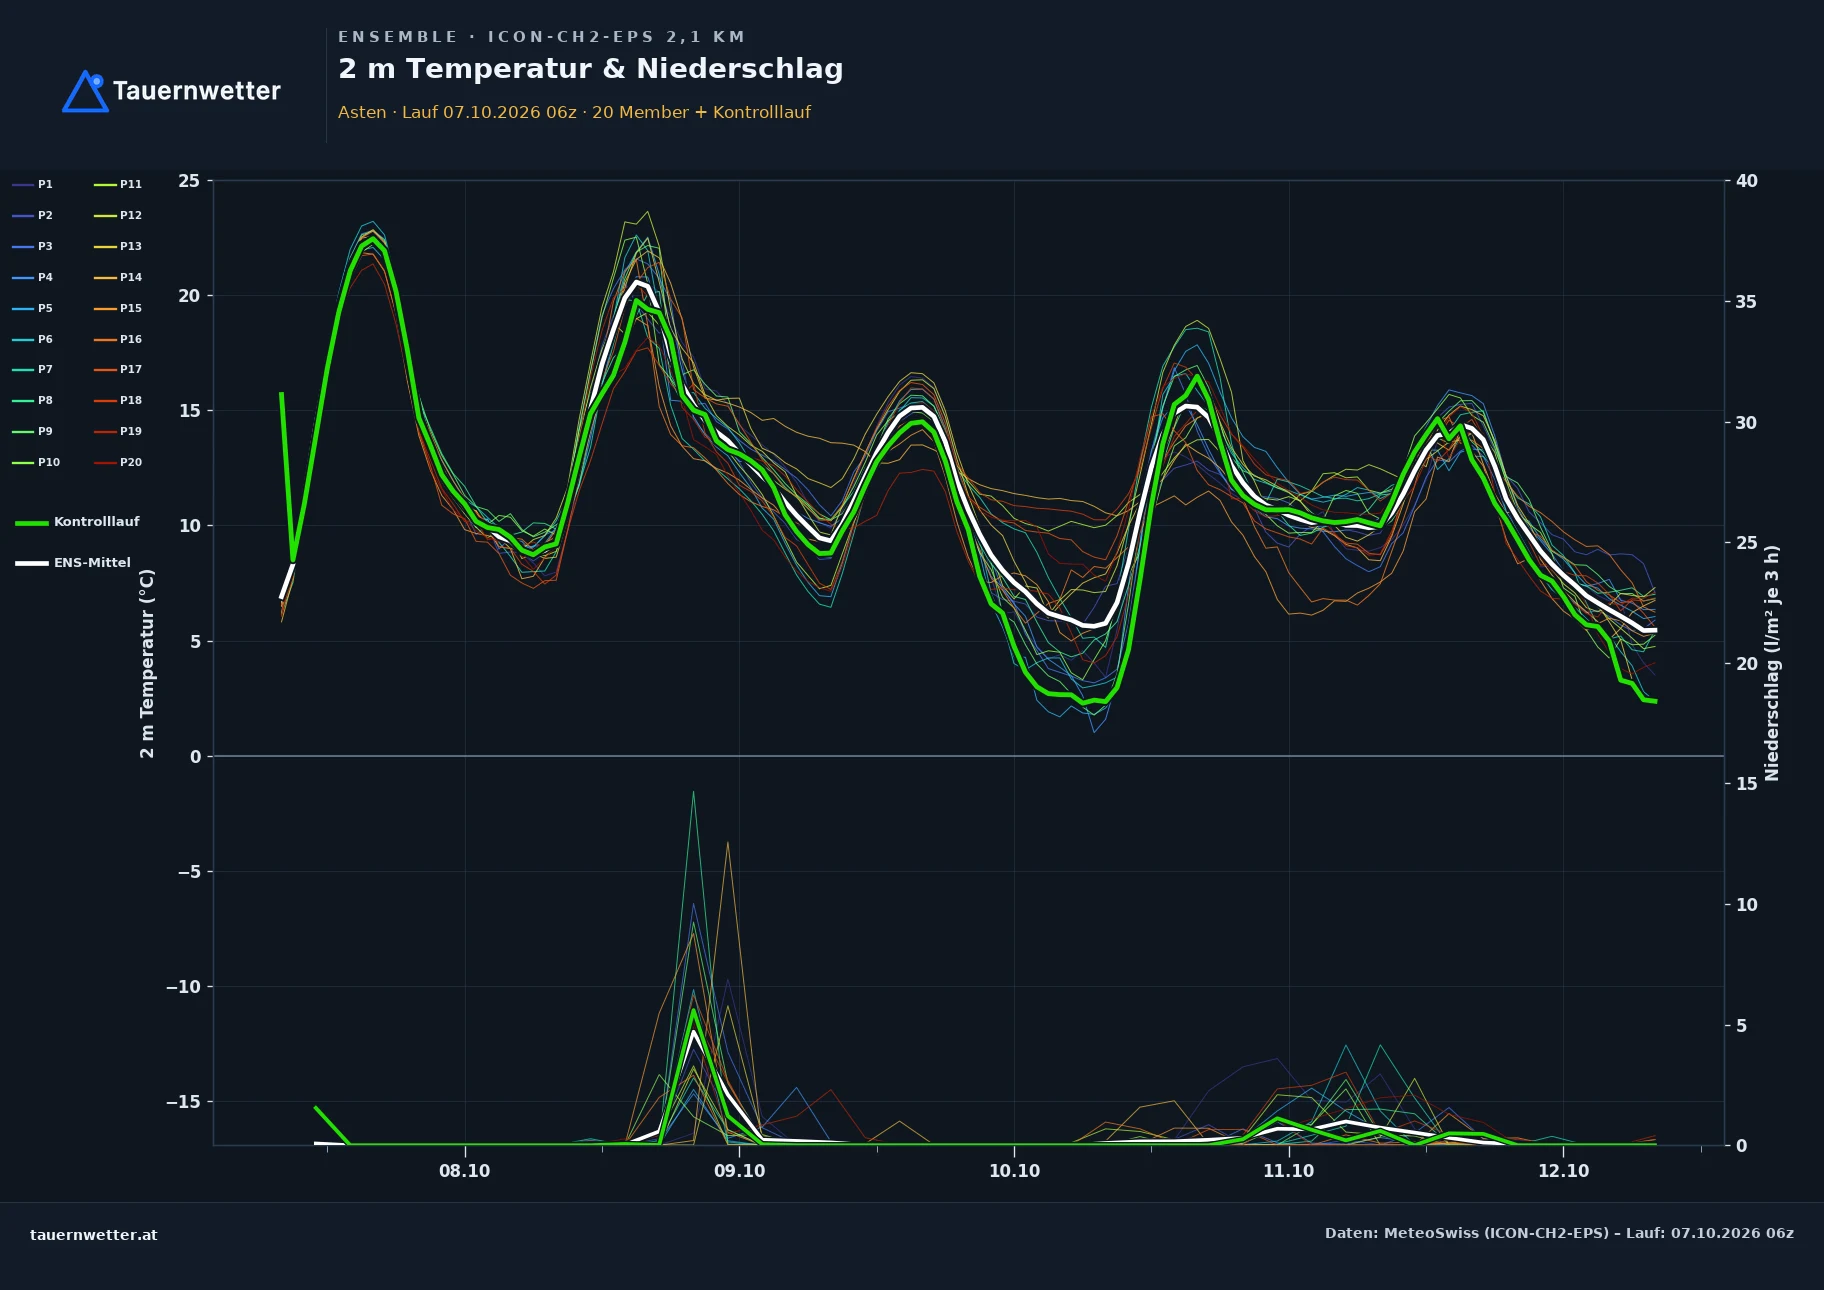
Task: Select the P18 legend entry
Action: [x=118, y=400]
